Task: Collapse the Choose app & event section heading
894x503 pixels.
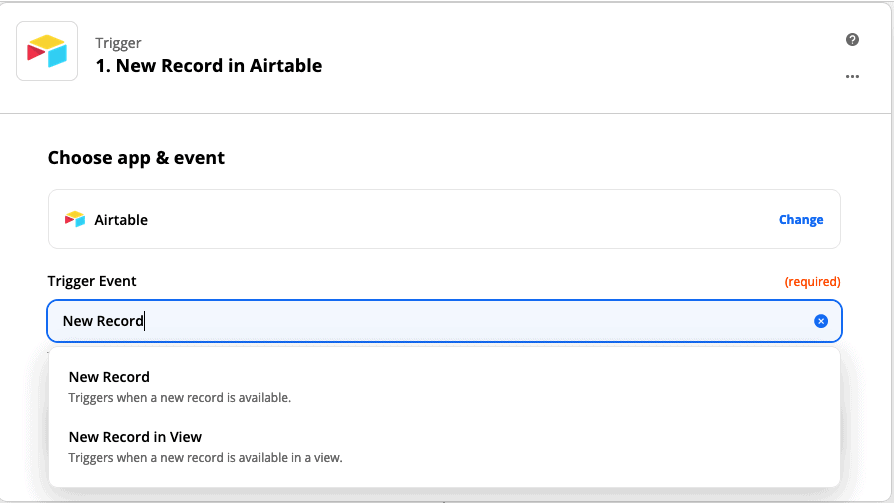Action: 136,158
